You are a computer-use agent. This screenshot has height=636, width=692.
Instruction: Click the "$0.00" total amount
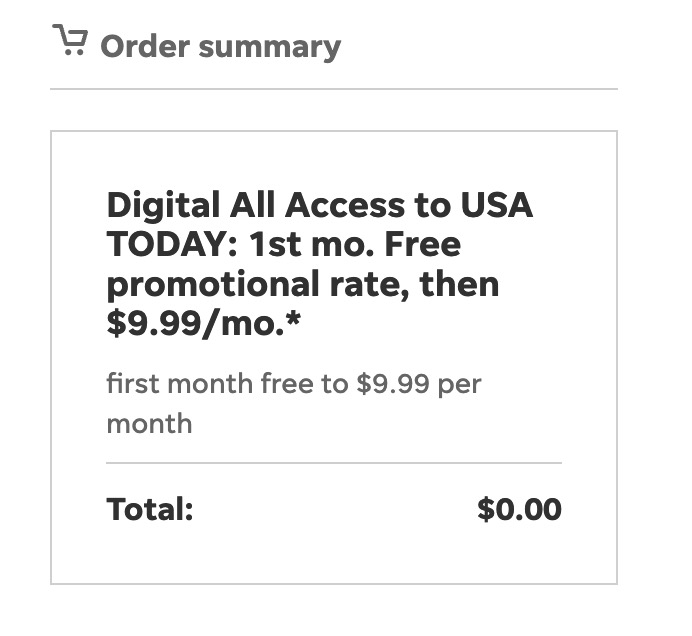point(519,509)
